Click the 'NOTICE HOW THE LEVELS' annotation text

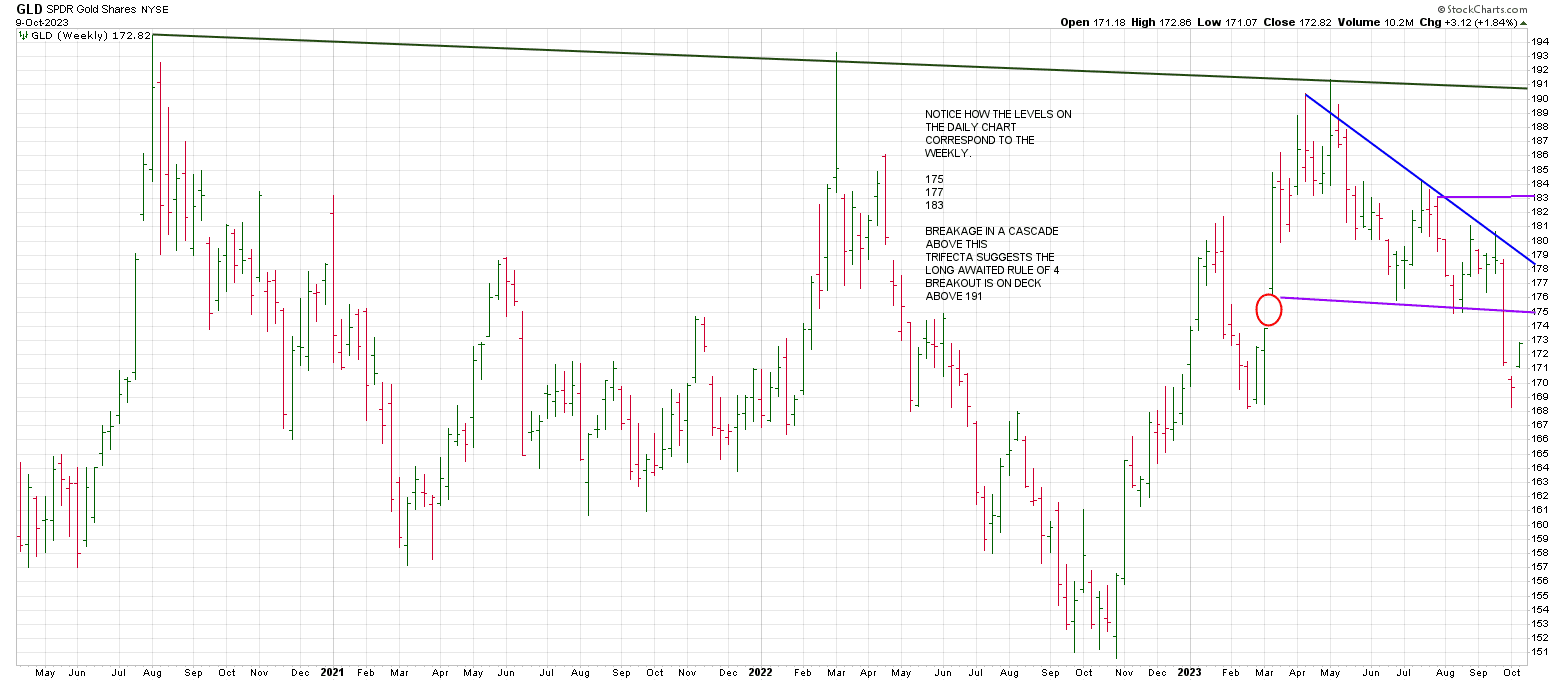(997, 114)
